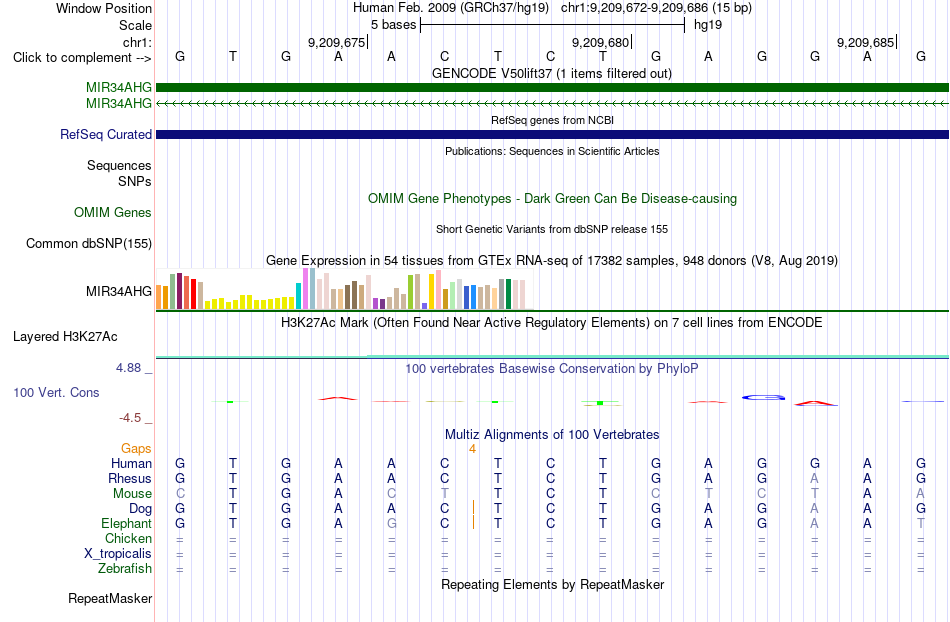Click the SNPs track label

[135, 181]
